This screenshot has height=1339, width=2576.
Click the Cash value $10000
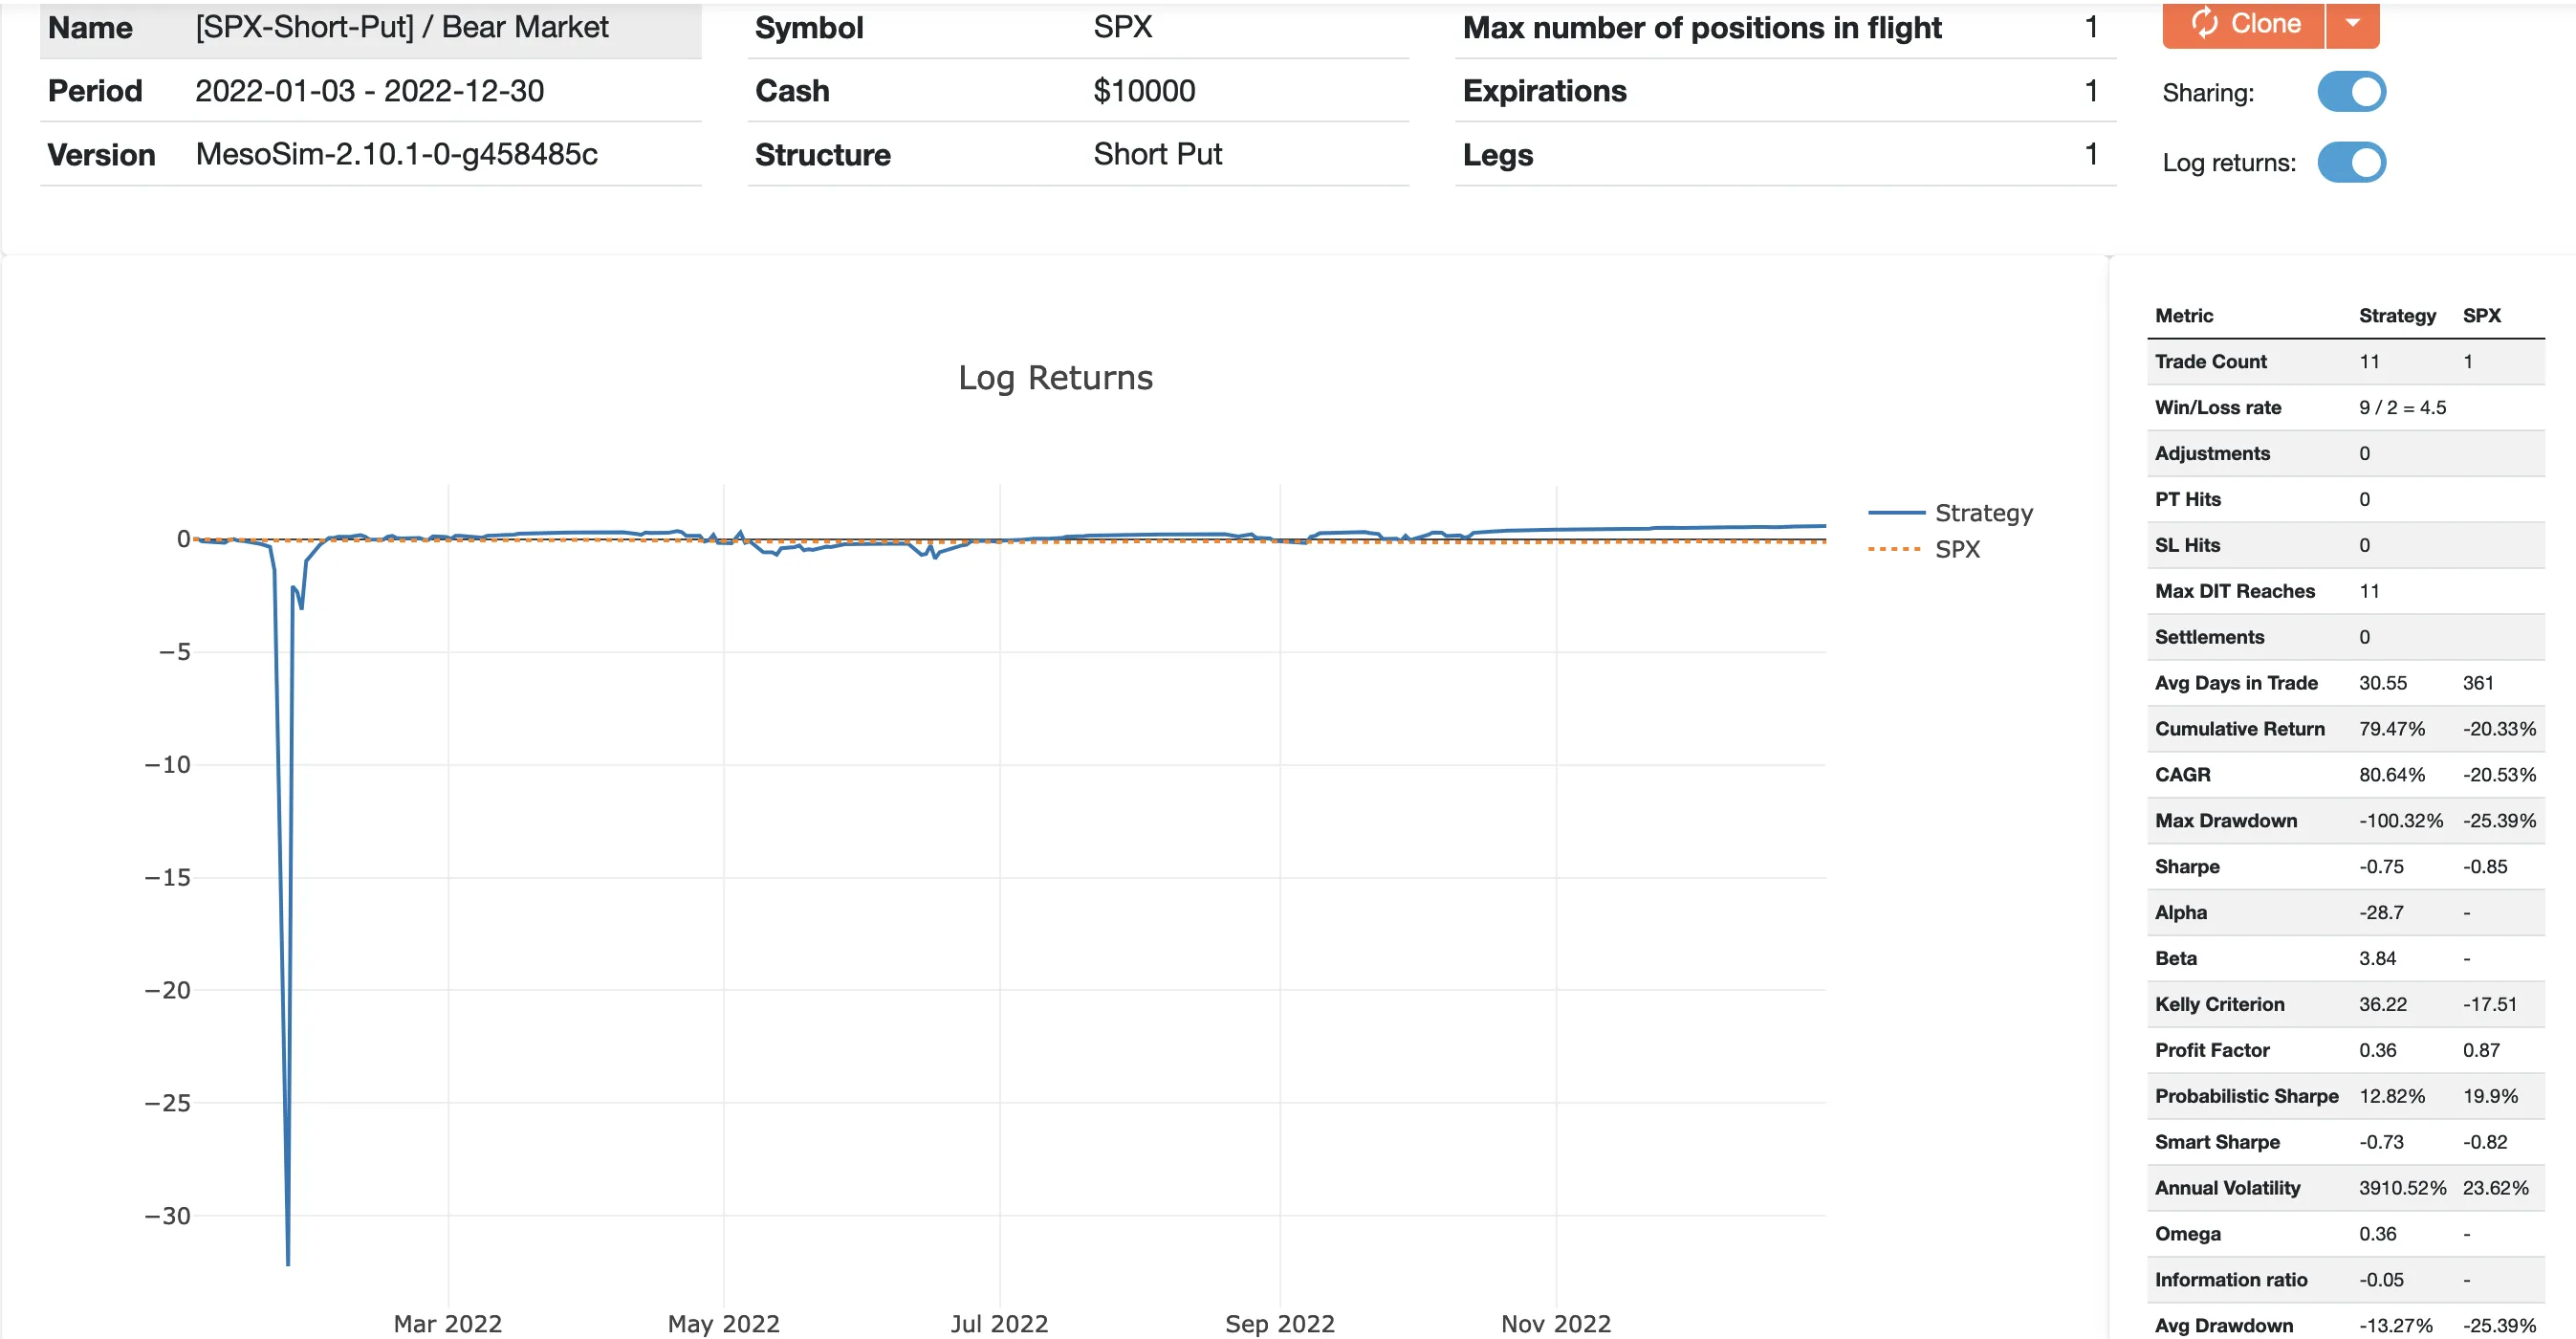1143,91
